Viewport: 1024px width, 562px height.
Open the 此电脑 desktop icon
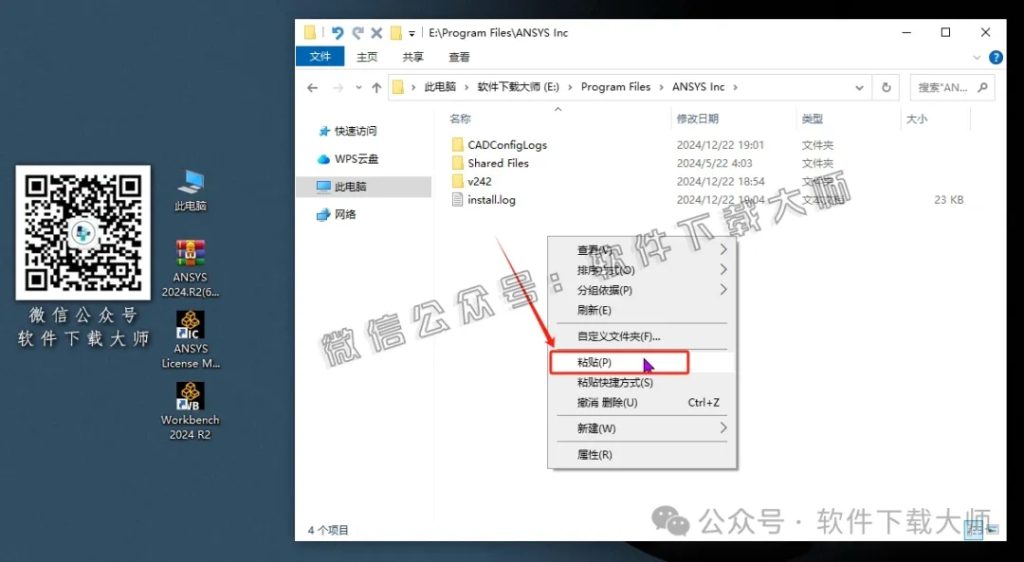coord(190,190)
